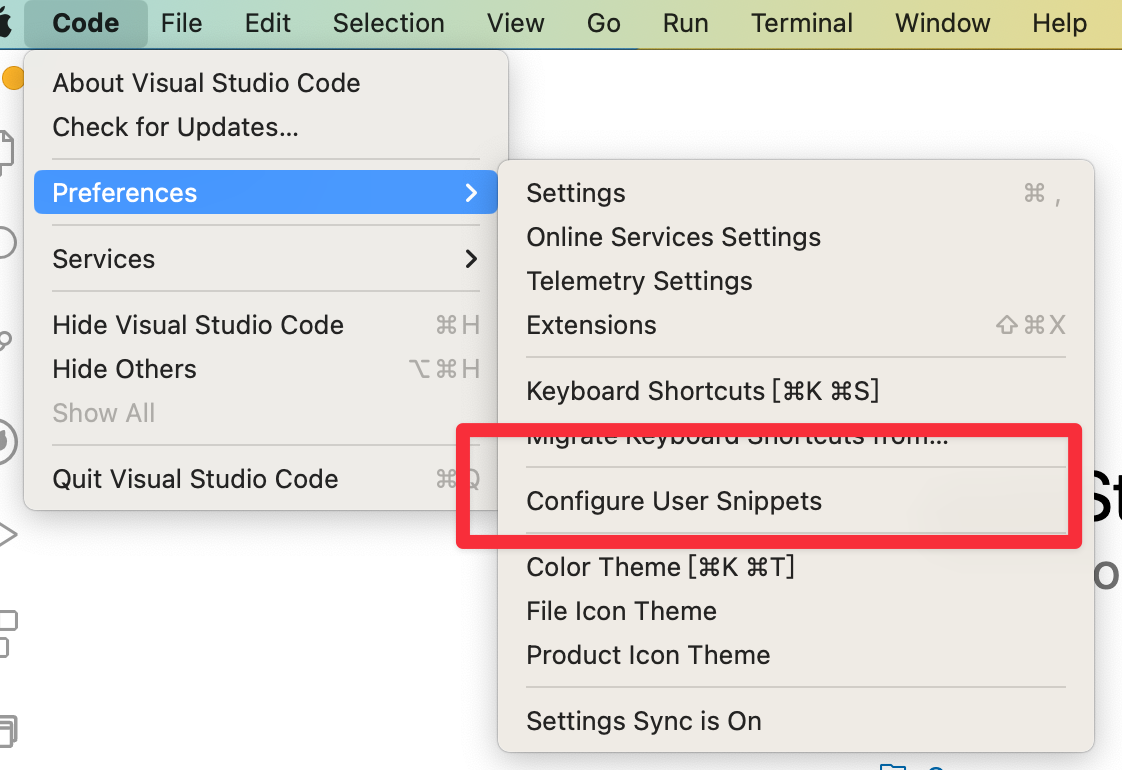Screen dimensions: 1122x770
Task: Toggle the Settings Sync is On entry
Action: pos(644,721)
